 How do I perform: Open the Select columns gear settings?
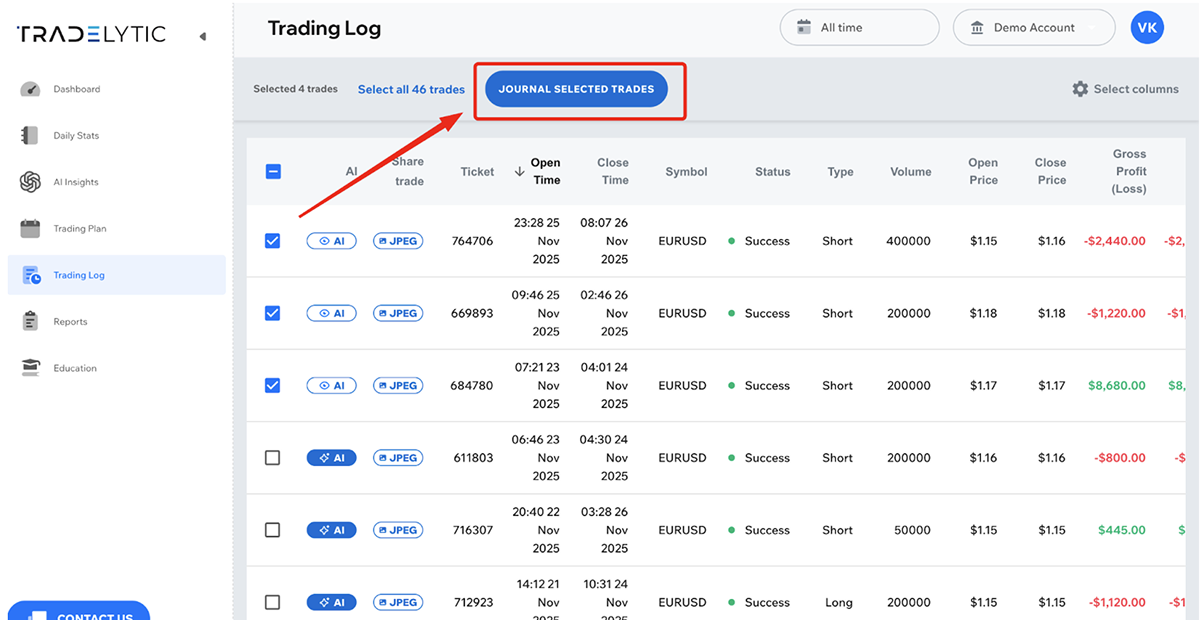[x=1125, y=88]
